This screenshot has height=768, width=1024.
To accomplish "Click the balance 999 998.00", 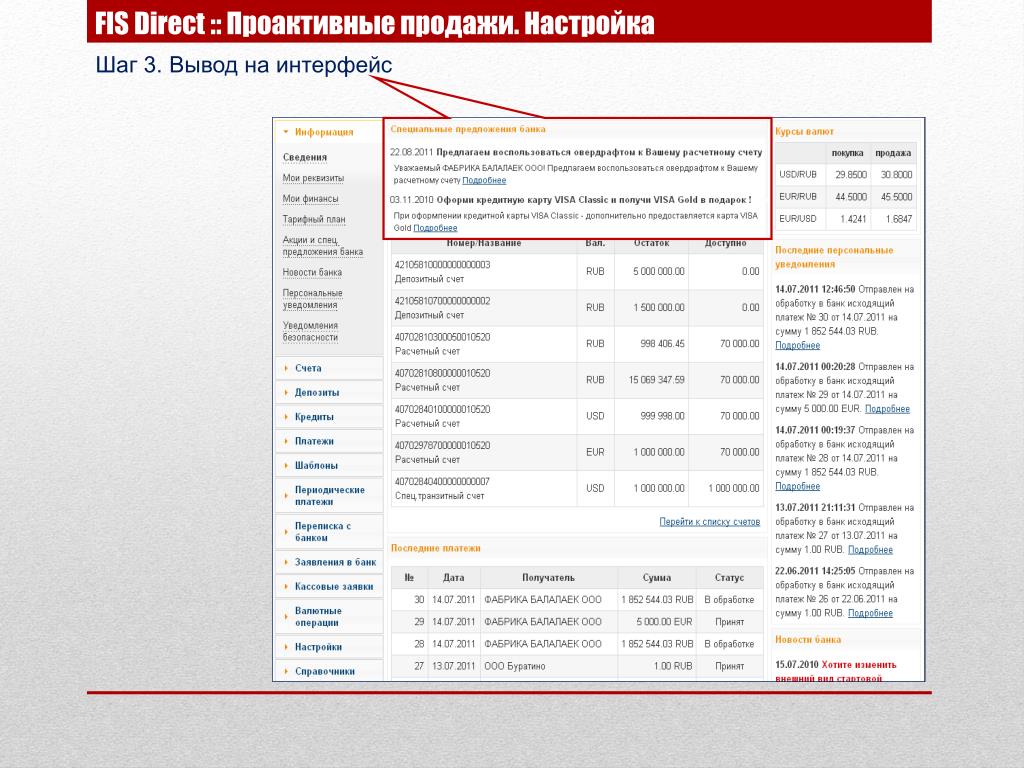I will [x=662, y=416].
